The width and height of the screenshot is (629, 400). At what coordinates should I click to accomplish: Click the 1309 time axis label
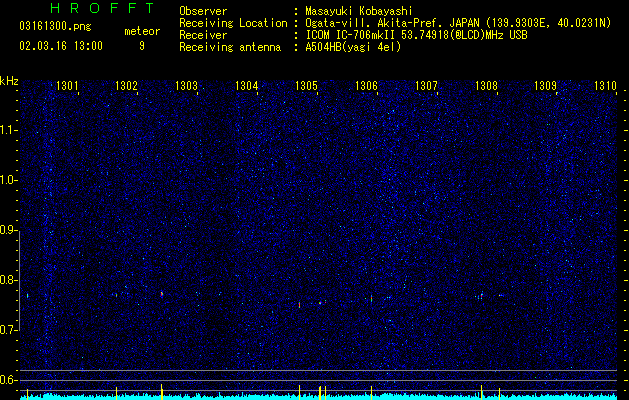point(546,85)
